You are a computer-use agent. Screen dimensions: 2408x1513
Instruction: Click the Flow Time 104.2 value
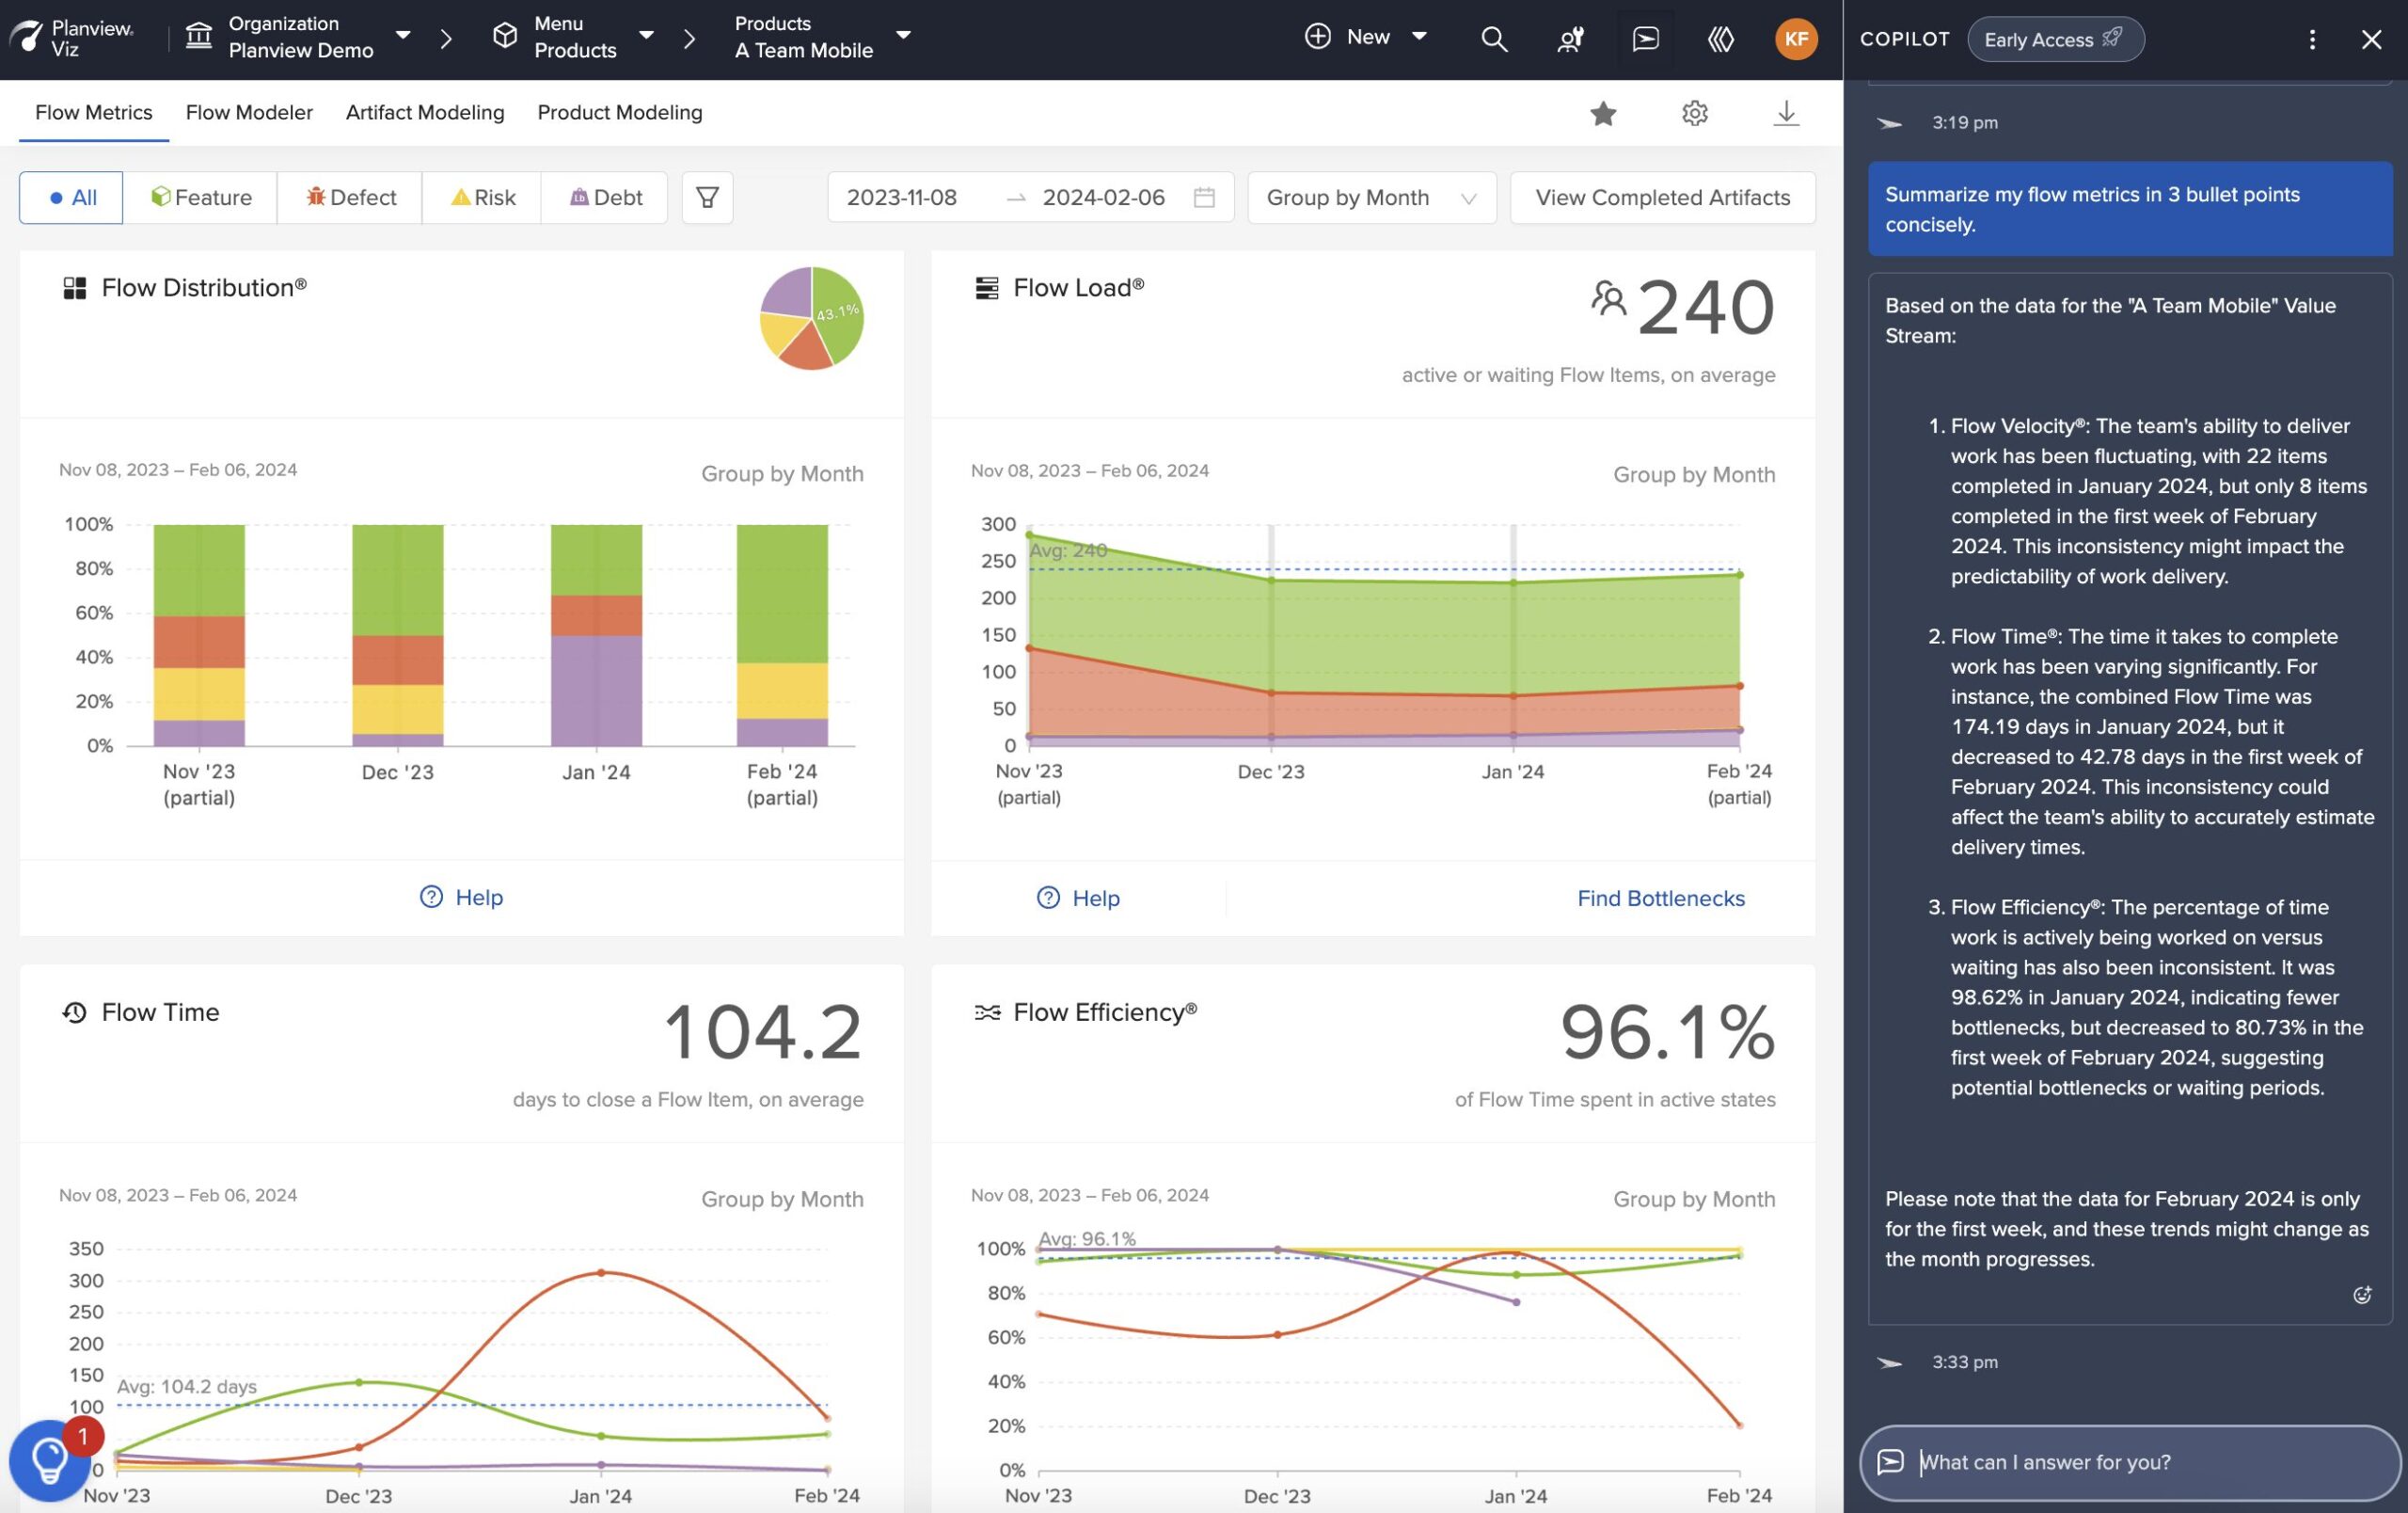click(x=763, y=1032)
